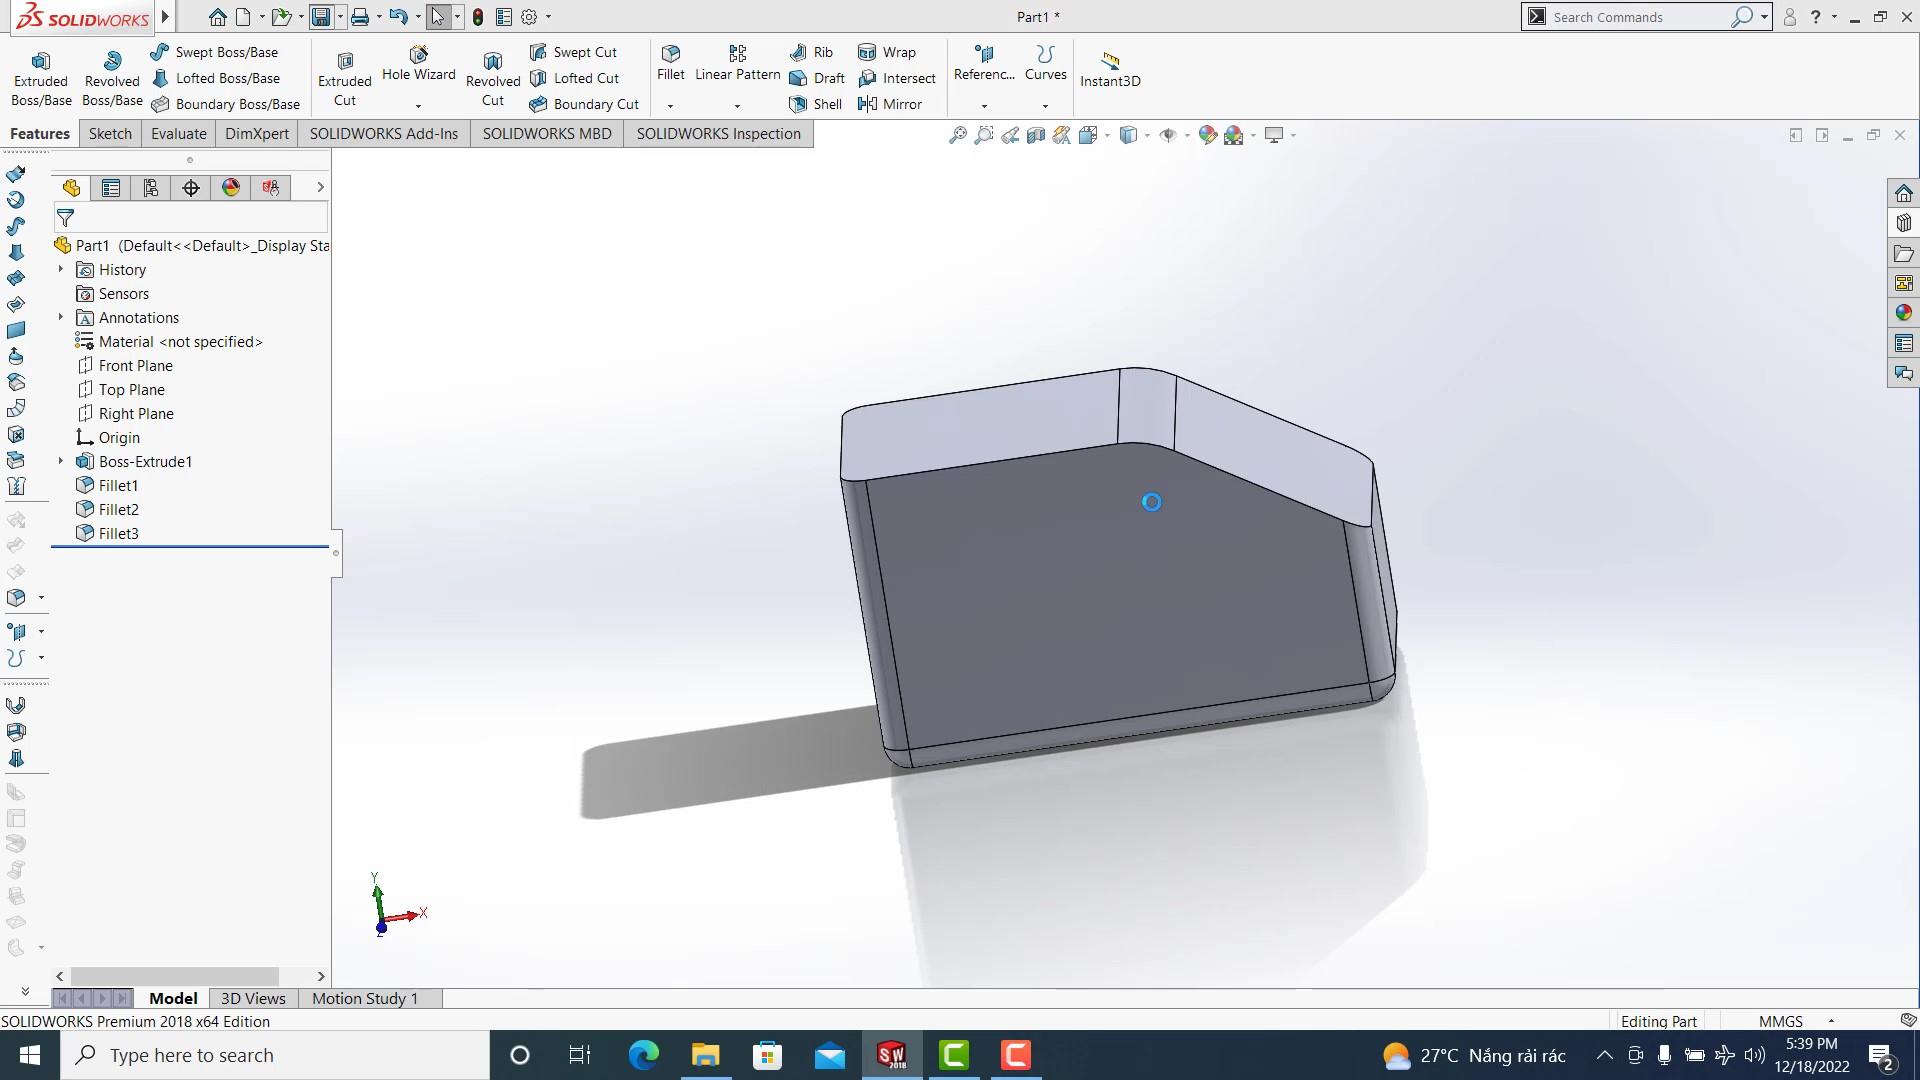
Task: Open the Curves dropdown arrow
Action: pos(1045,105)
